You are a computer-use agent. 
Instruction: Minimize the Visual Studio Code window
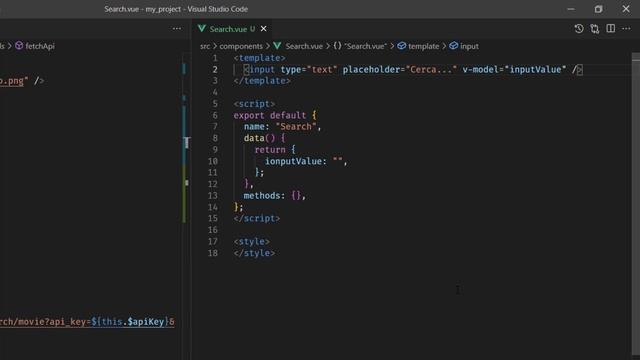click(571, 9)
